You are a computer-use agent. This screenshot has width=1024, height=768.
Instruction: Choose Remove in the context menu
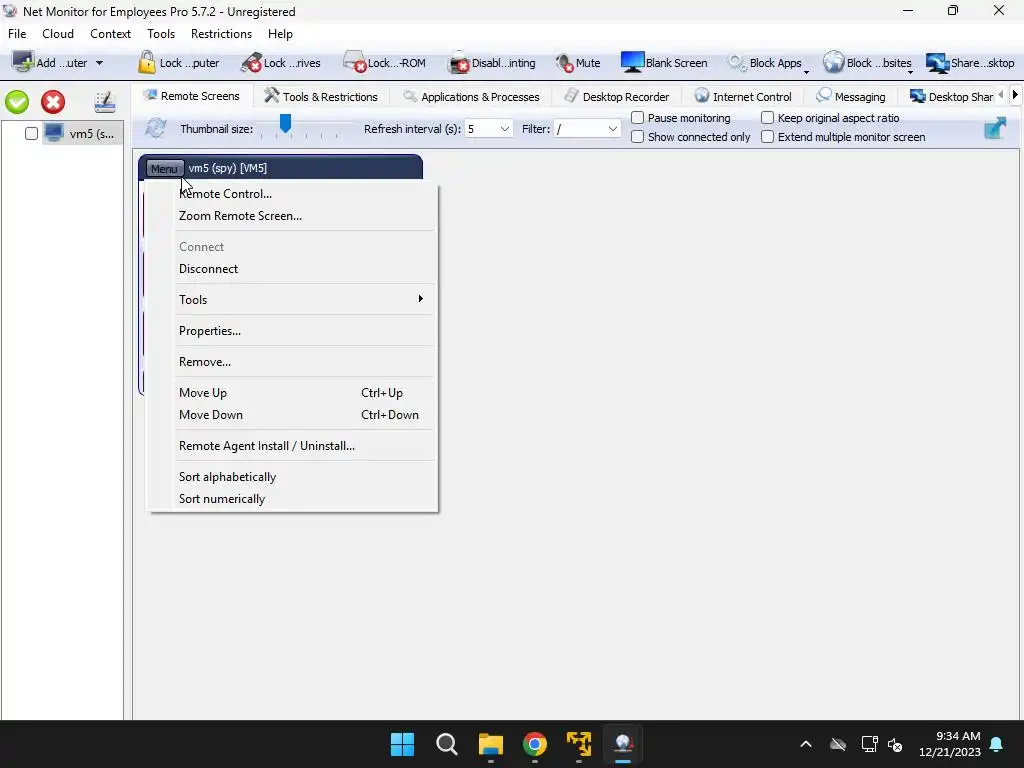click(291, 361)
